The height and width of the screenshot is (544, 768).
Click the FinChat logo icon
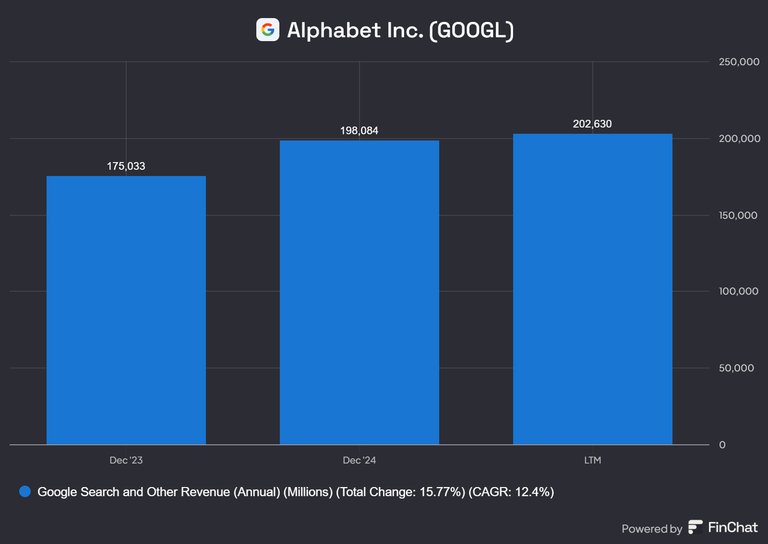coord(695,527)
